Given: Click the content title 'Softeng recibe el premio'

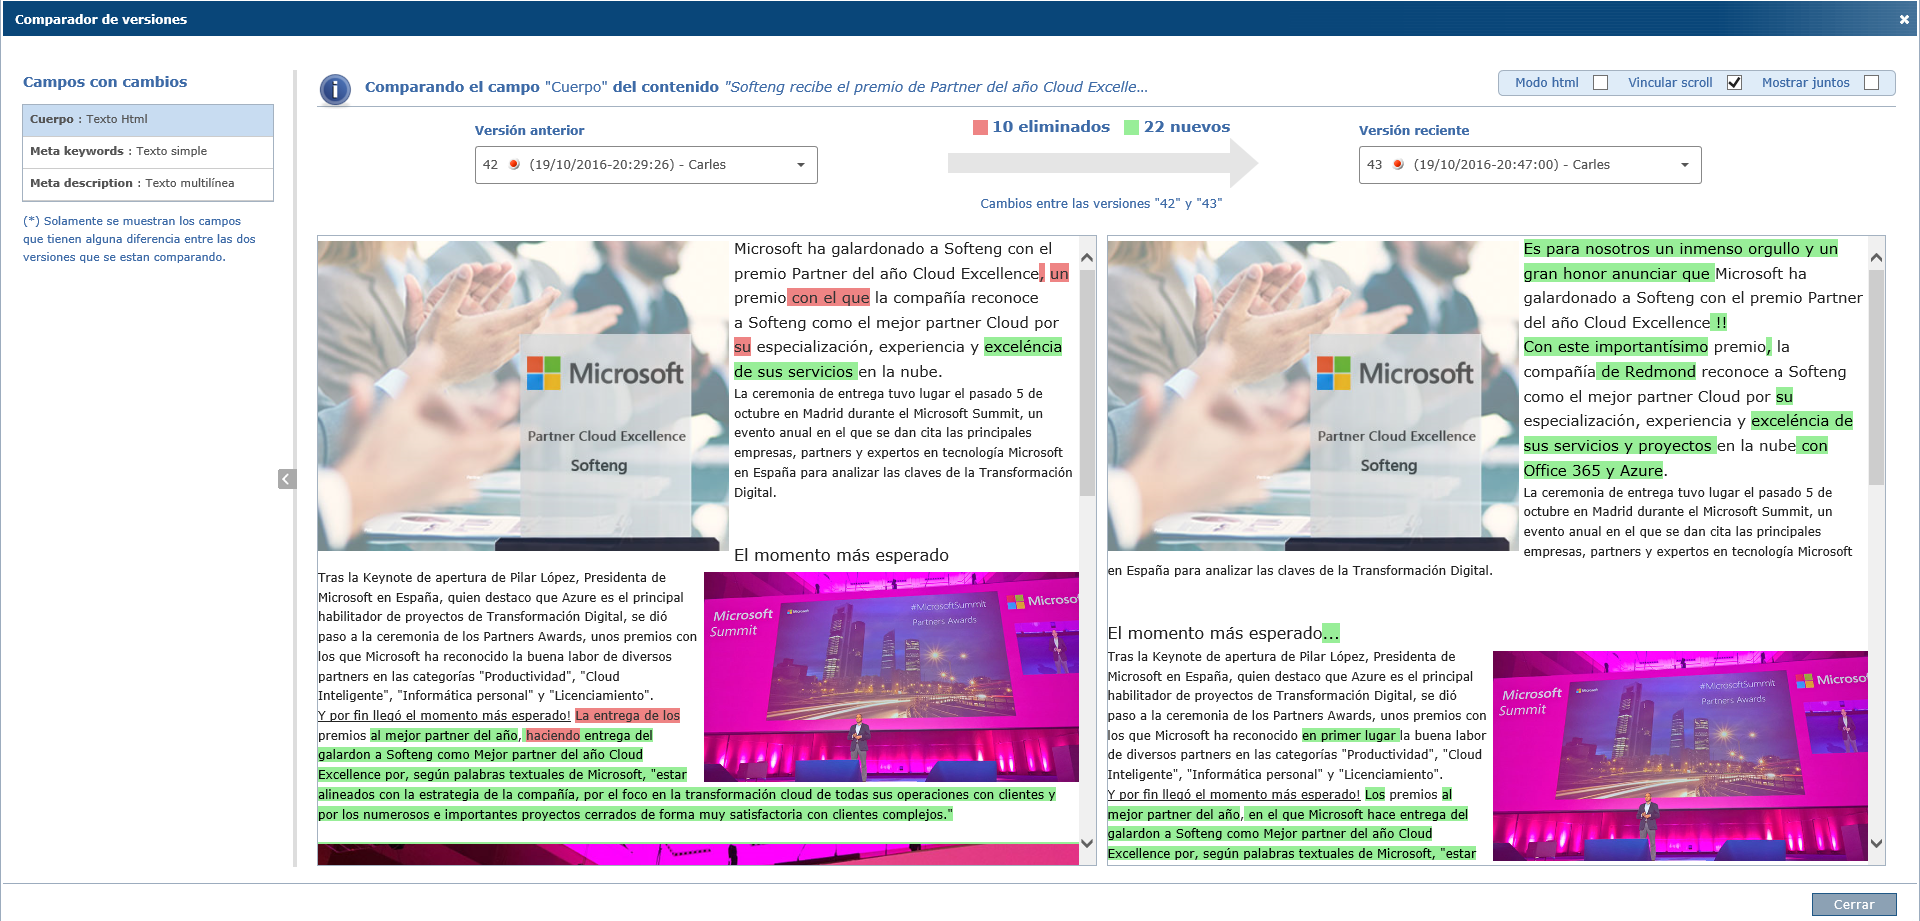Looking at the screenshot, I should (x=937, y=87).
